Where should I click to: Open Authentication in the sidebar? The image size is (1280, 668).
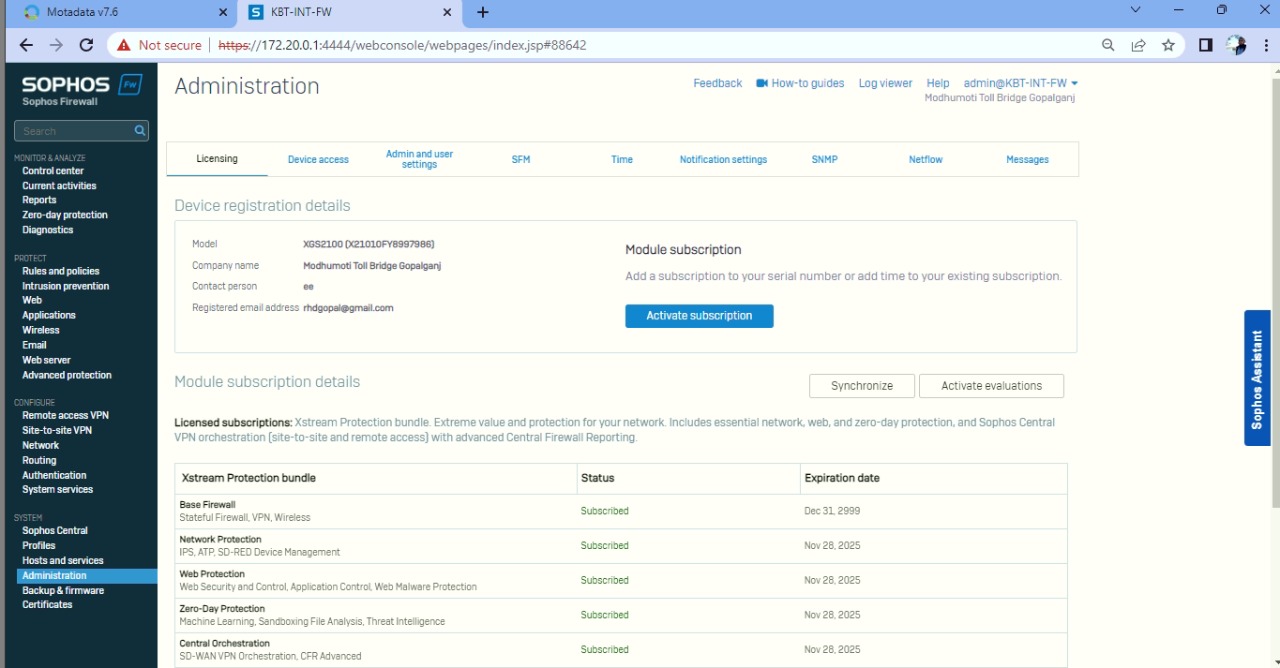tap(54, 475)
